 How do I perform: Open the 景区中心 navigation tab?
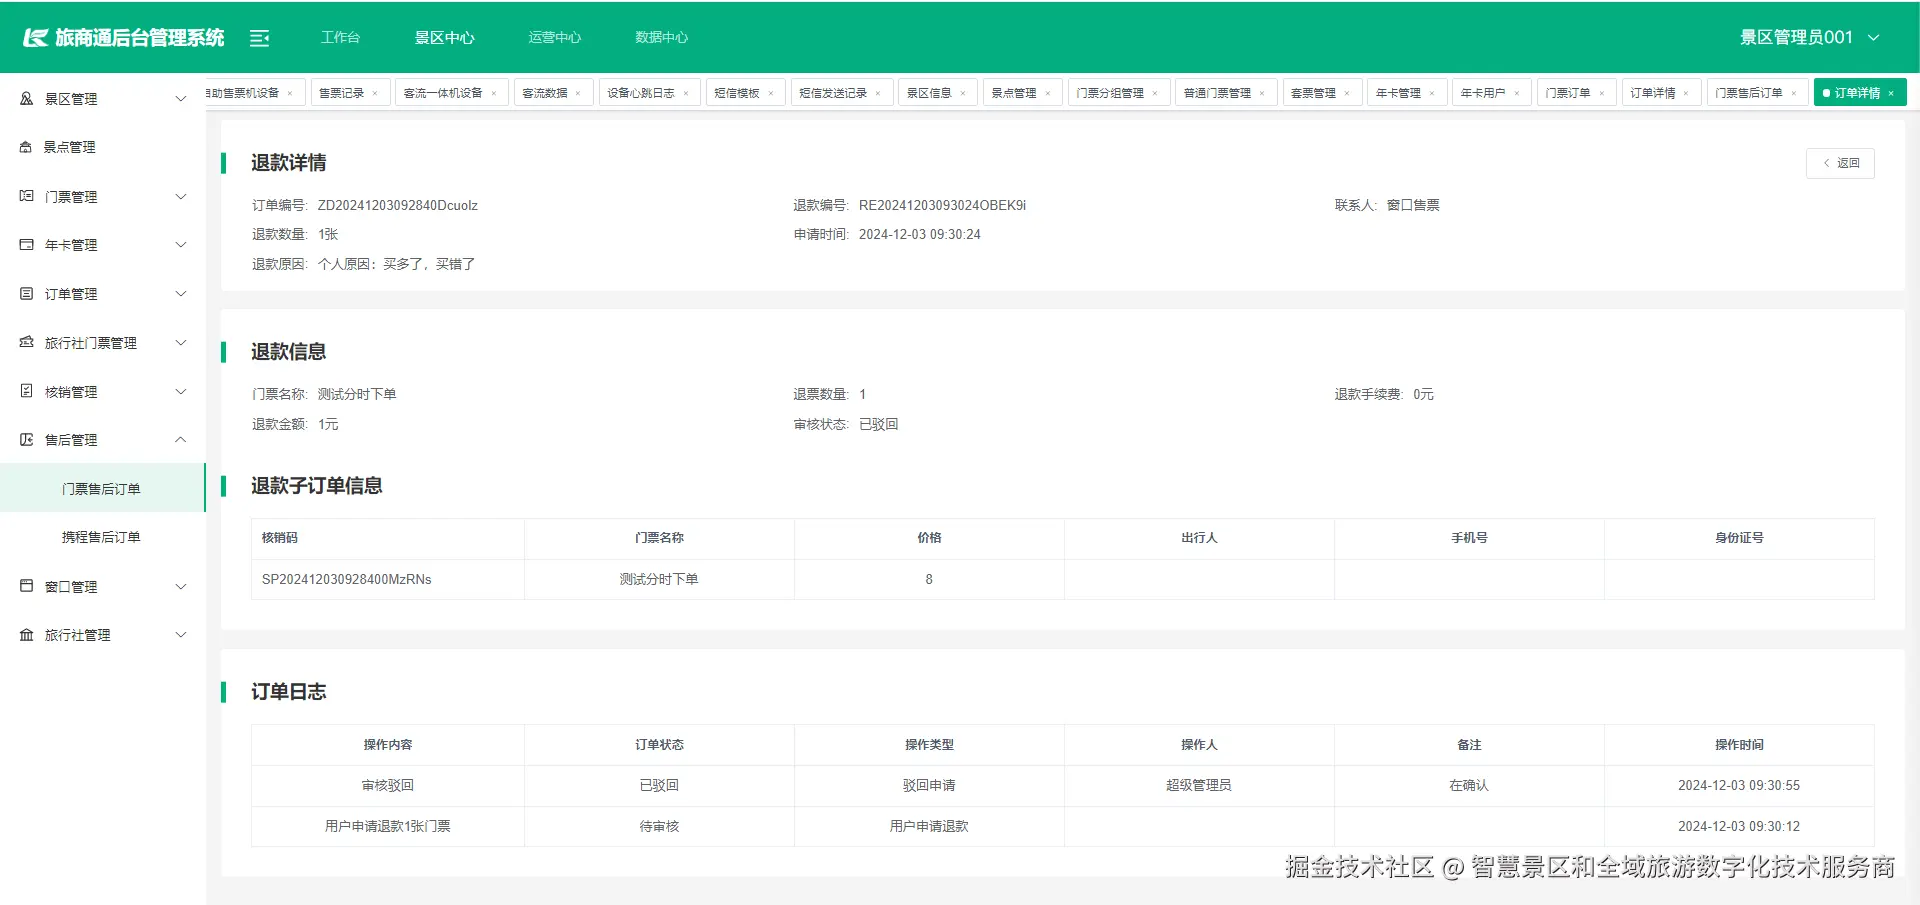(x=445, y=37)
